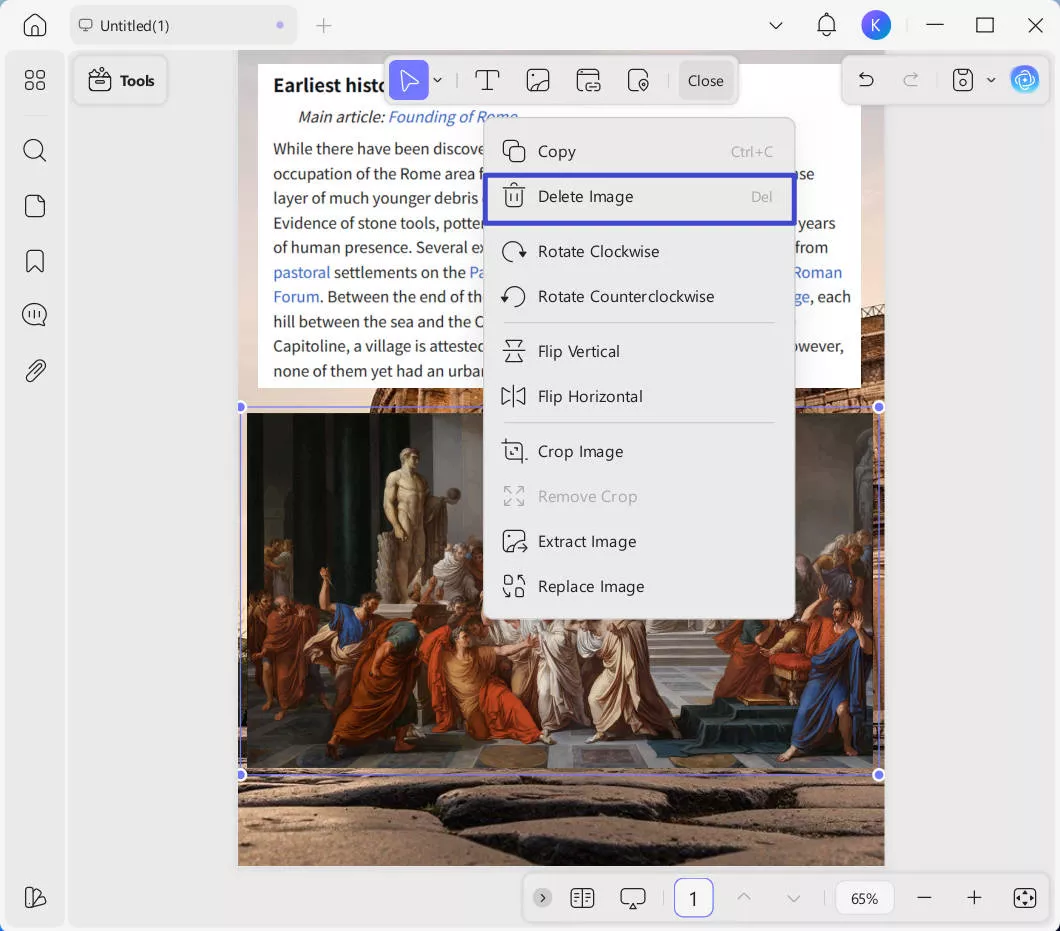Expand the bottom toolbar arrow
Image resolution: width=1060 pixels, height=931 pixels.
click(541, 898)
